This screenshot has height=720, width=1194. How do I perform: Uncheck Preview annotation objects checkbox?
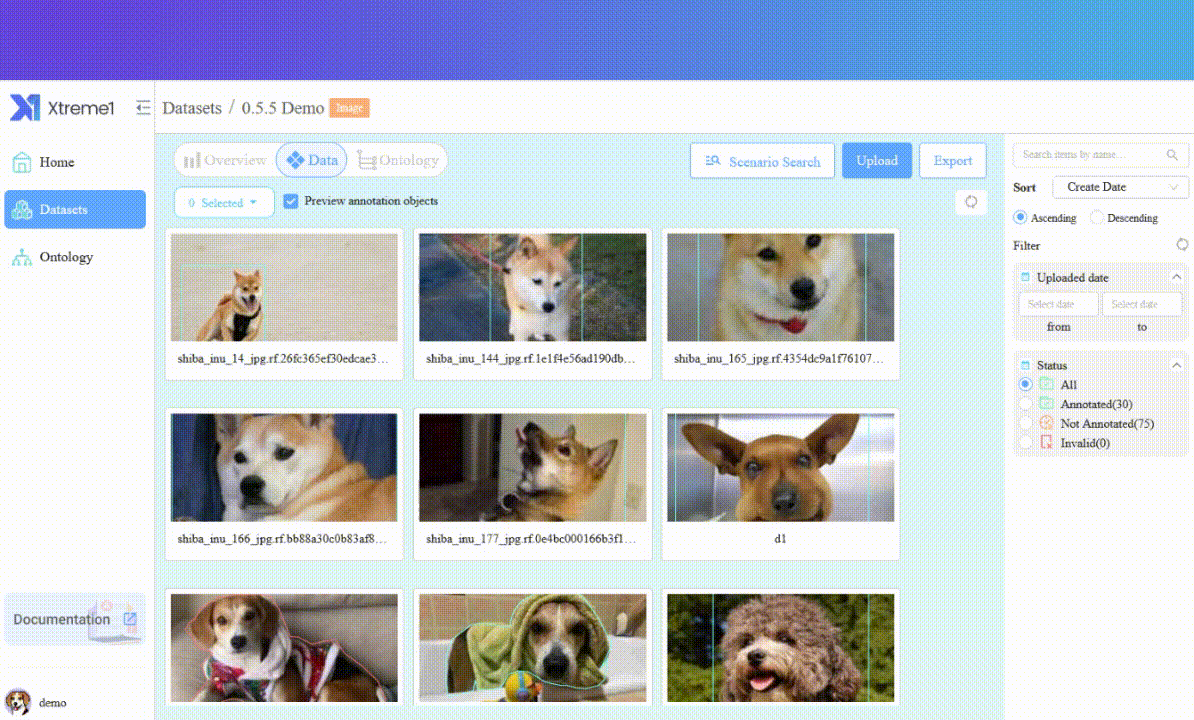[x=291, y=201]
